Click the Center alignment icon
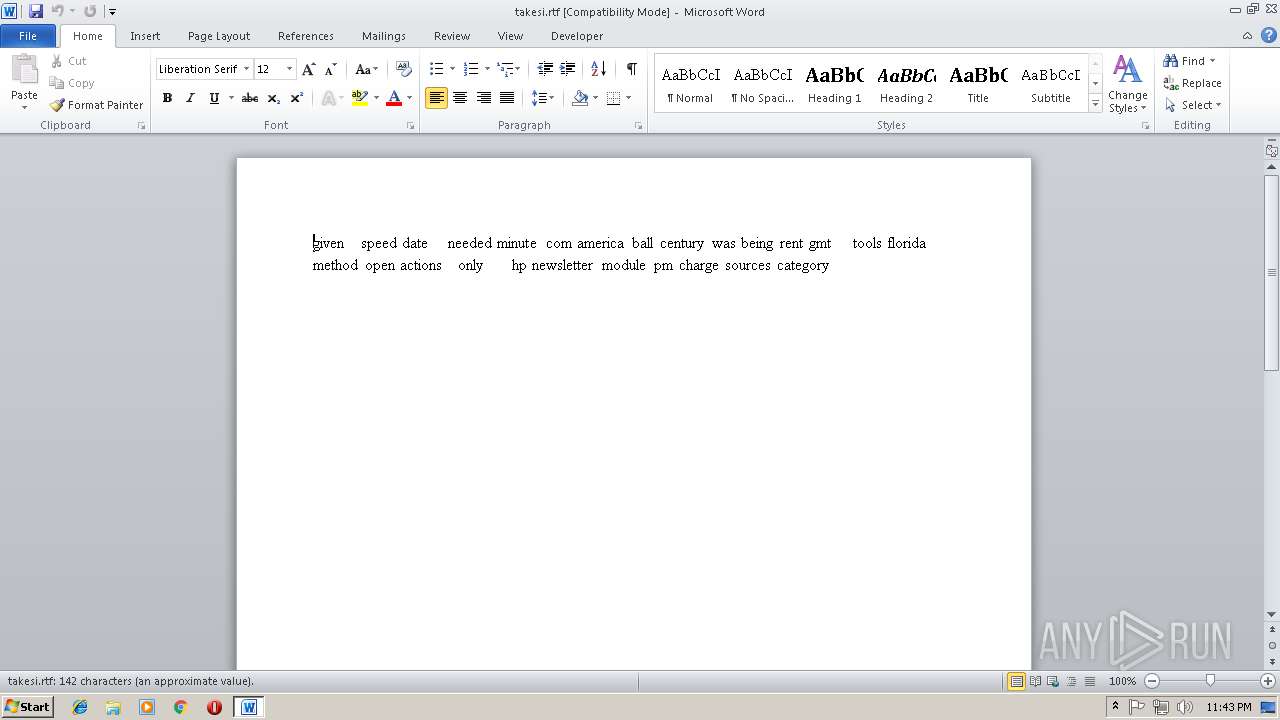The height and width of the screenshot is (720, 1280). click(x=460, y=98)
